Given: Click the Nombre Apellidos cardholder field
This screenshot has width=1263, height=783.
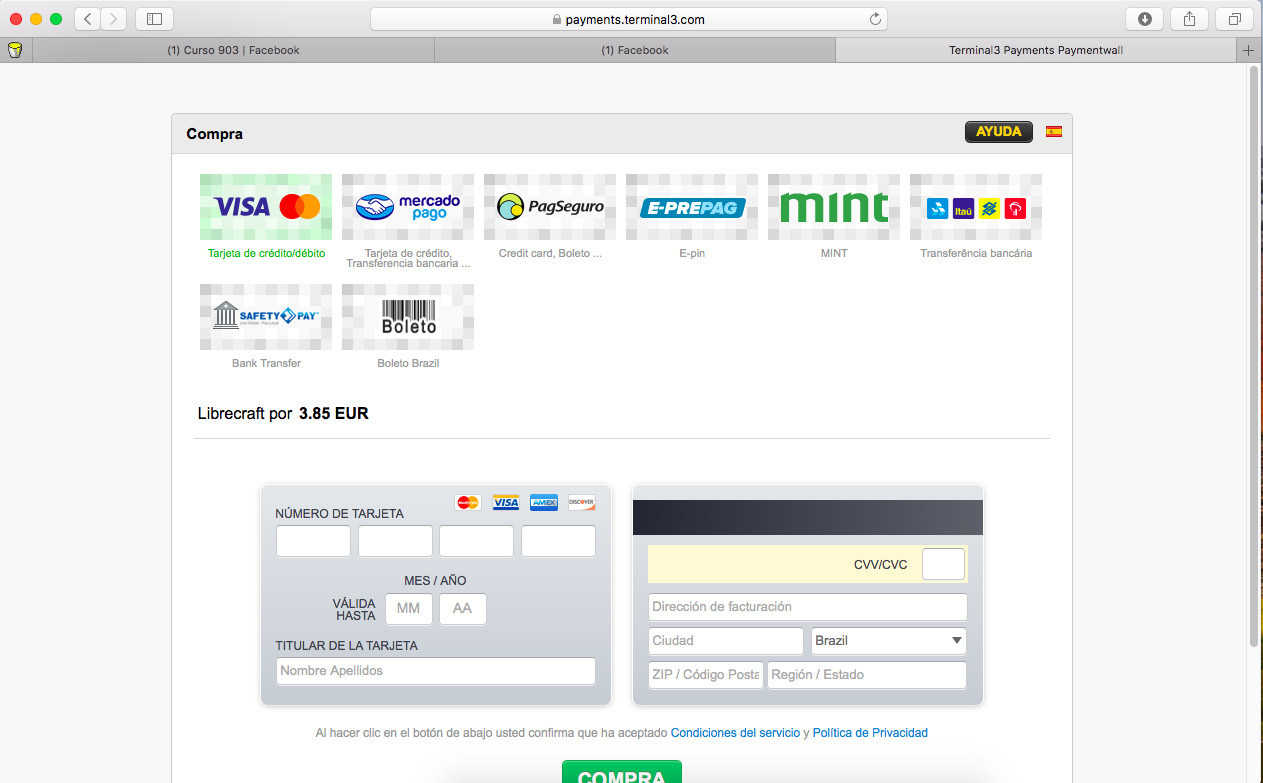Looking at the screenshot, I should click(x=436, y=671).
